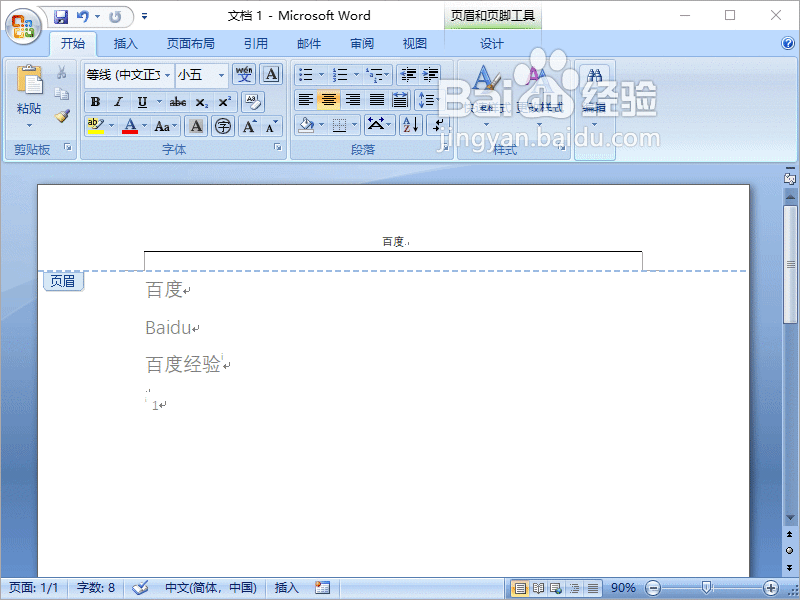The width and height of the screenshot is (800, 600).
Task: Click the Paste clipboard icon
Action: (29, 80)
